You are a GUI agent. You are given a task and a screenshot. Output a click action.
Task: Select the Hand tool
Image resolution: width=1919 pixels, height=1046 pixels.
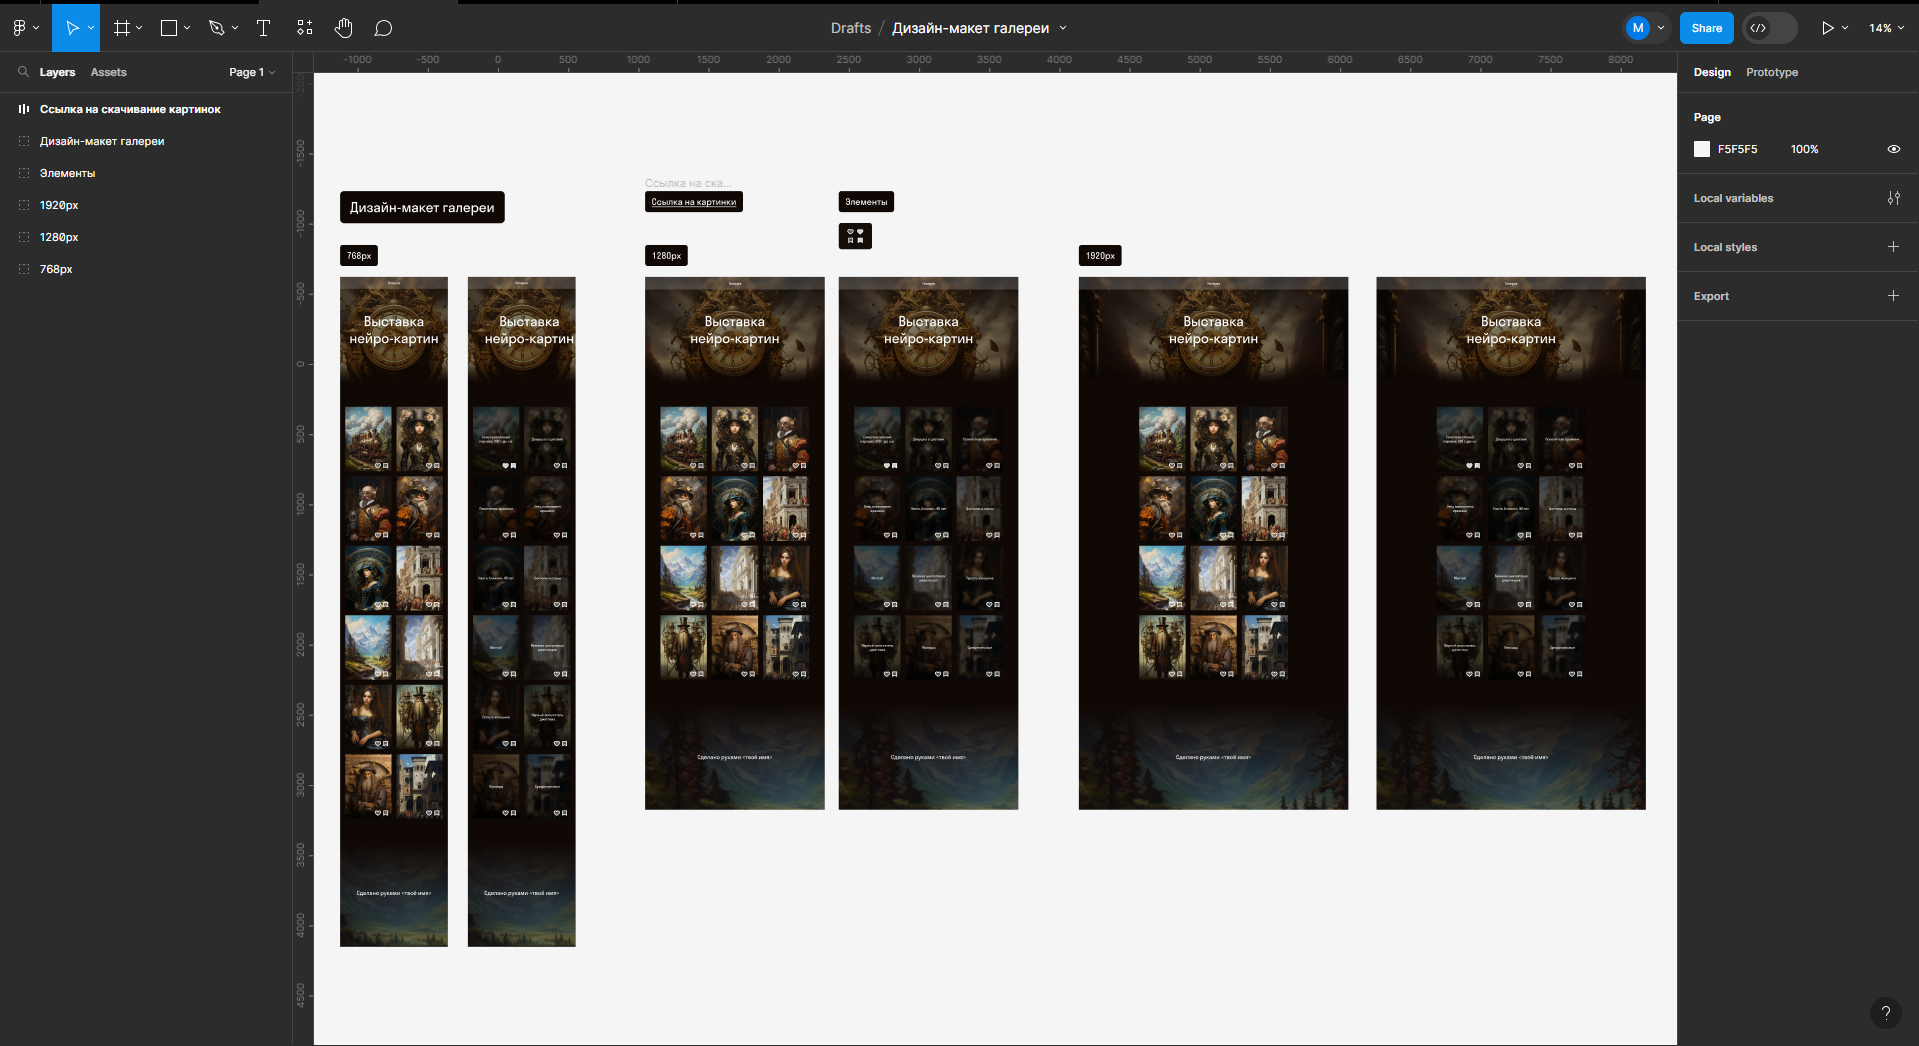(x=343, y=28)
